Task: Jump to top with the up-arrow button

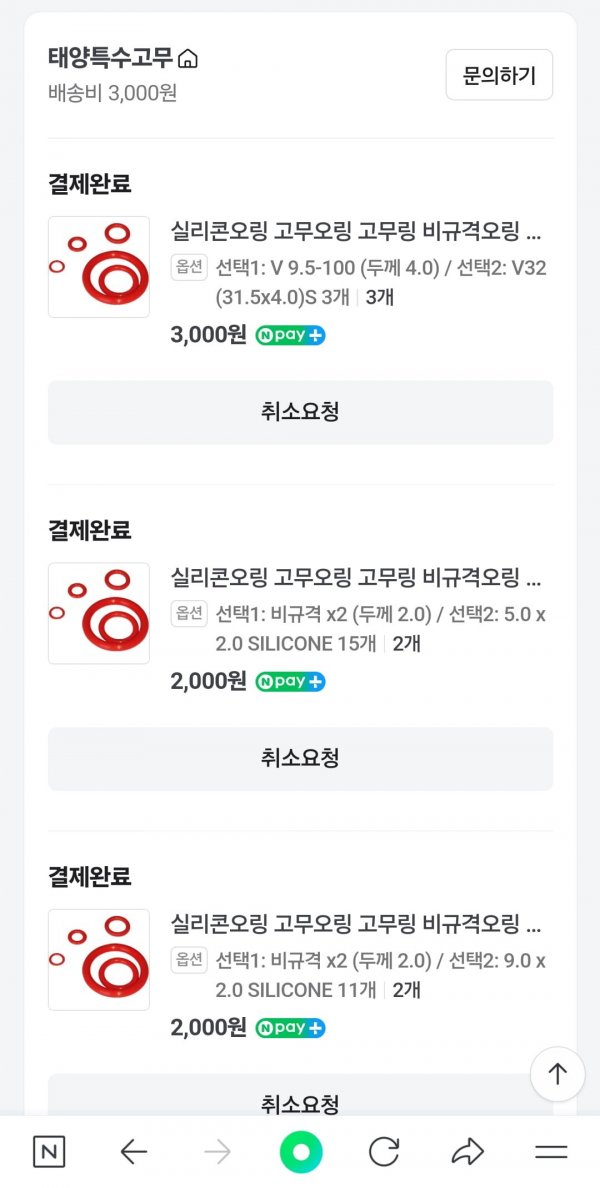Action: (558, 1074)
